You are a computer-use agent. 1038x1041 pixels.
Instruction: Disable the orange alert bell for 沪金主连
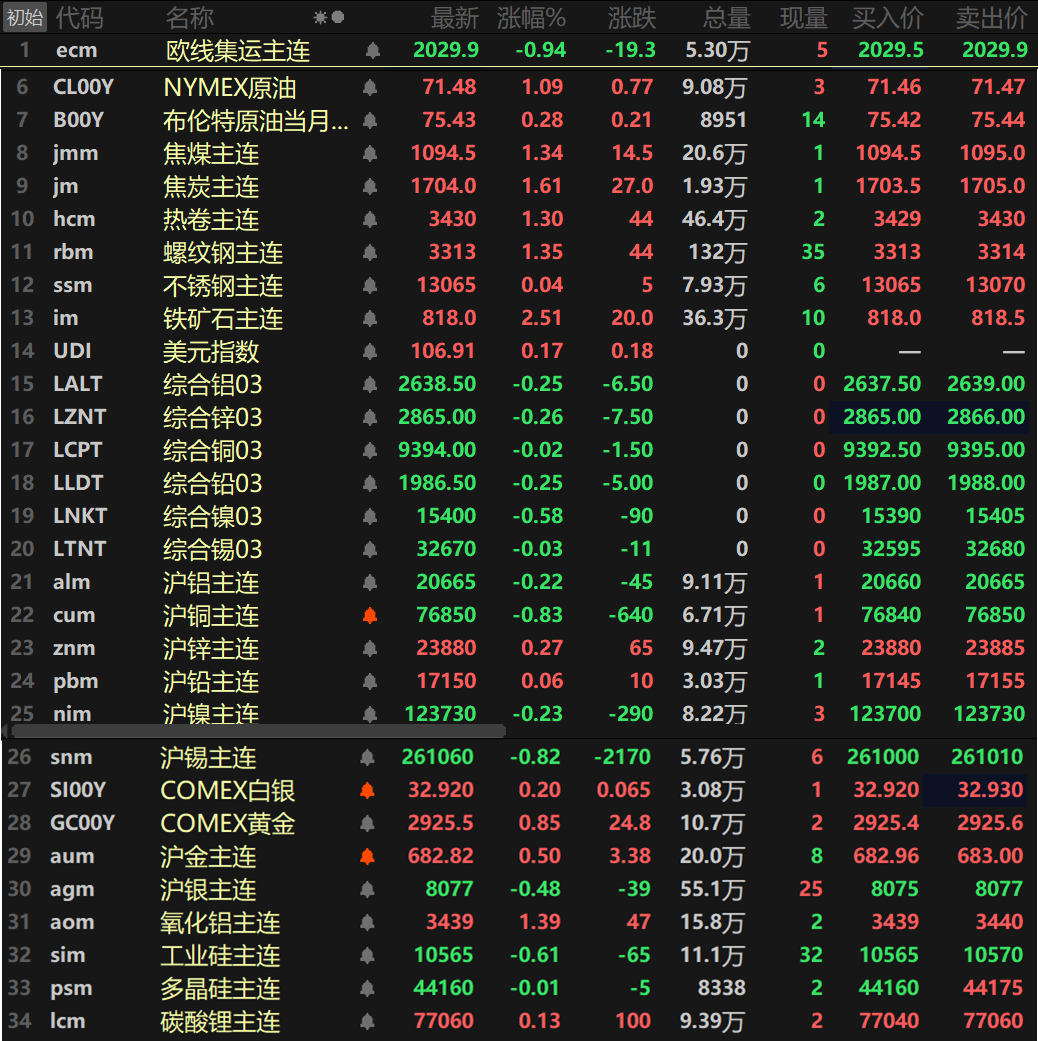click(x=367, y=856)
